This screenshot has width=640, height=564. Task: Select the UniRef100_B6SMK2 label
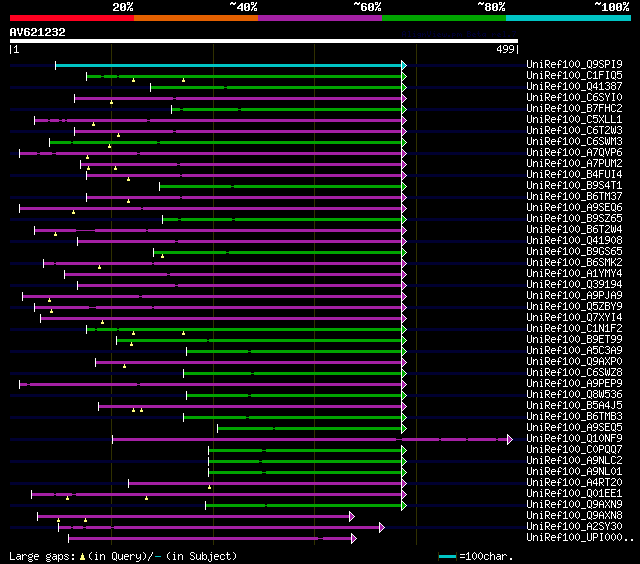coord(574,263)
